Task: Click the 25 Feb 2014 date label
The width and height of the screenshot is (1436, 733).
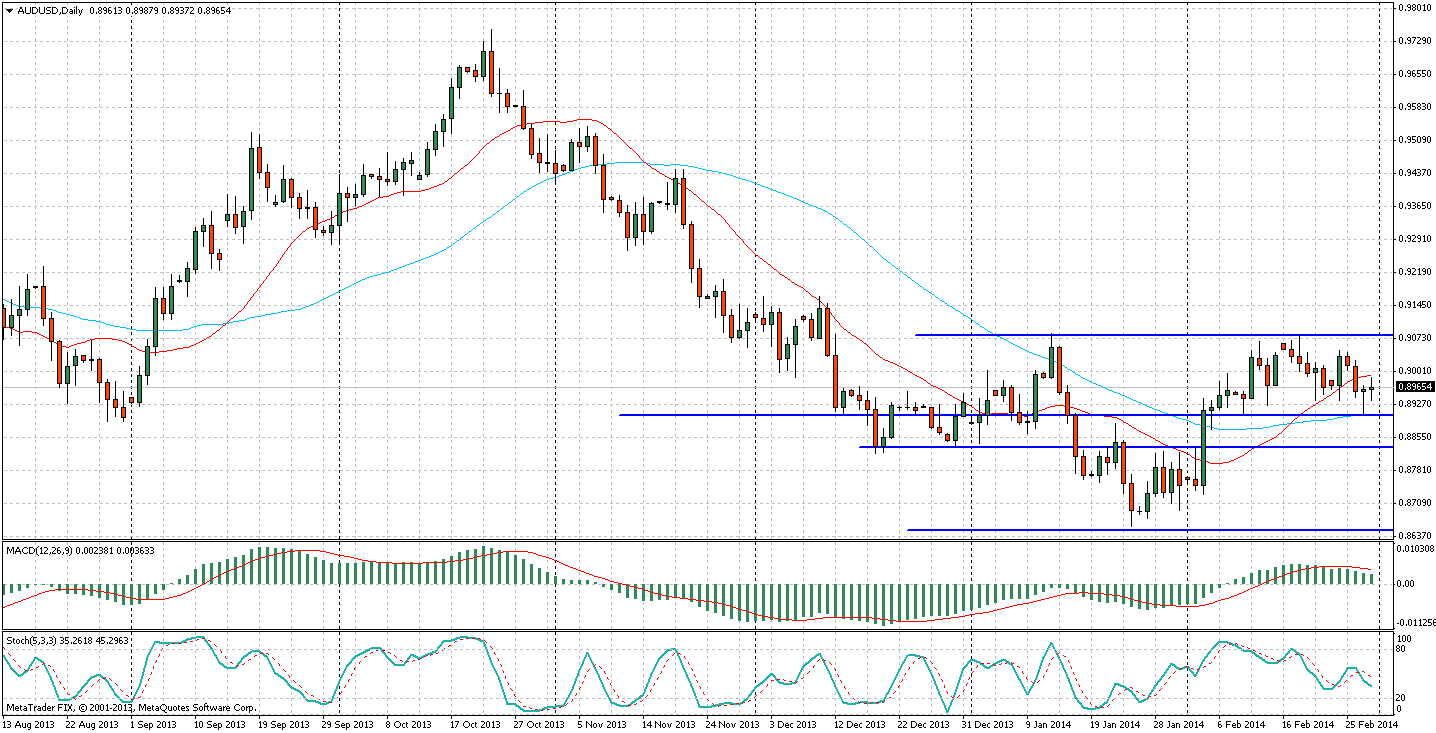Action: tap(1369, 723)
